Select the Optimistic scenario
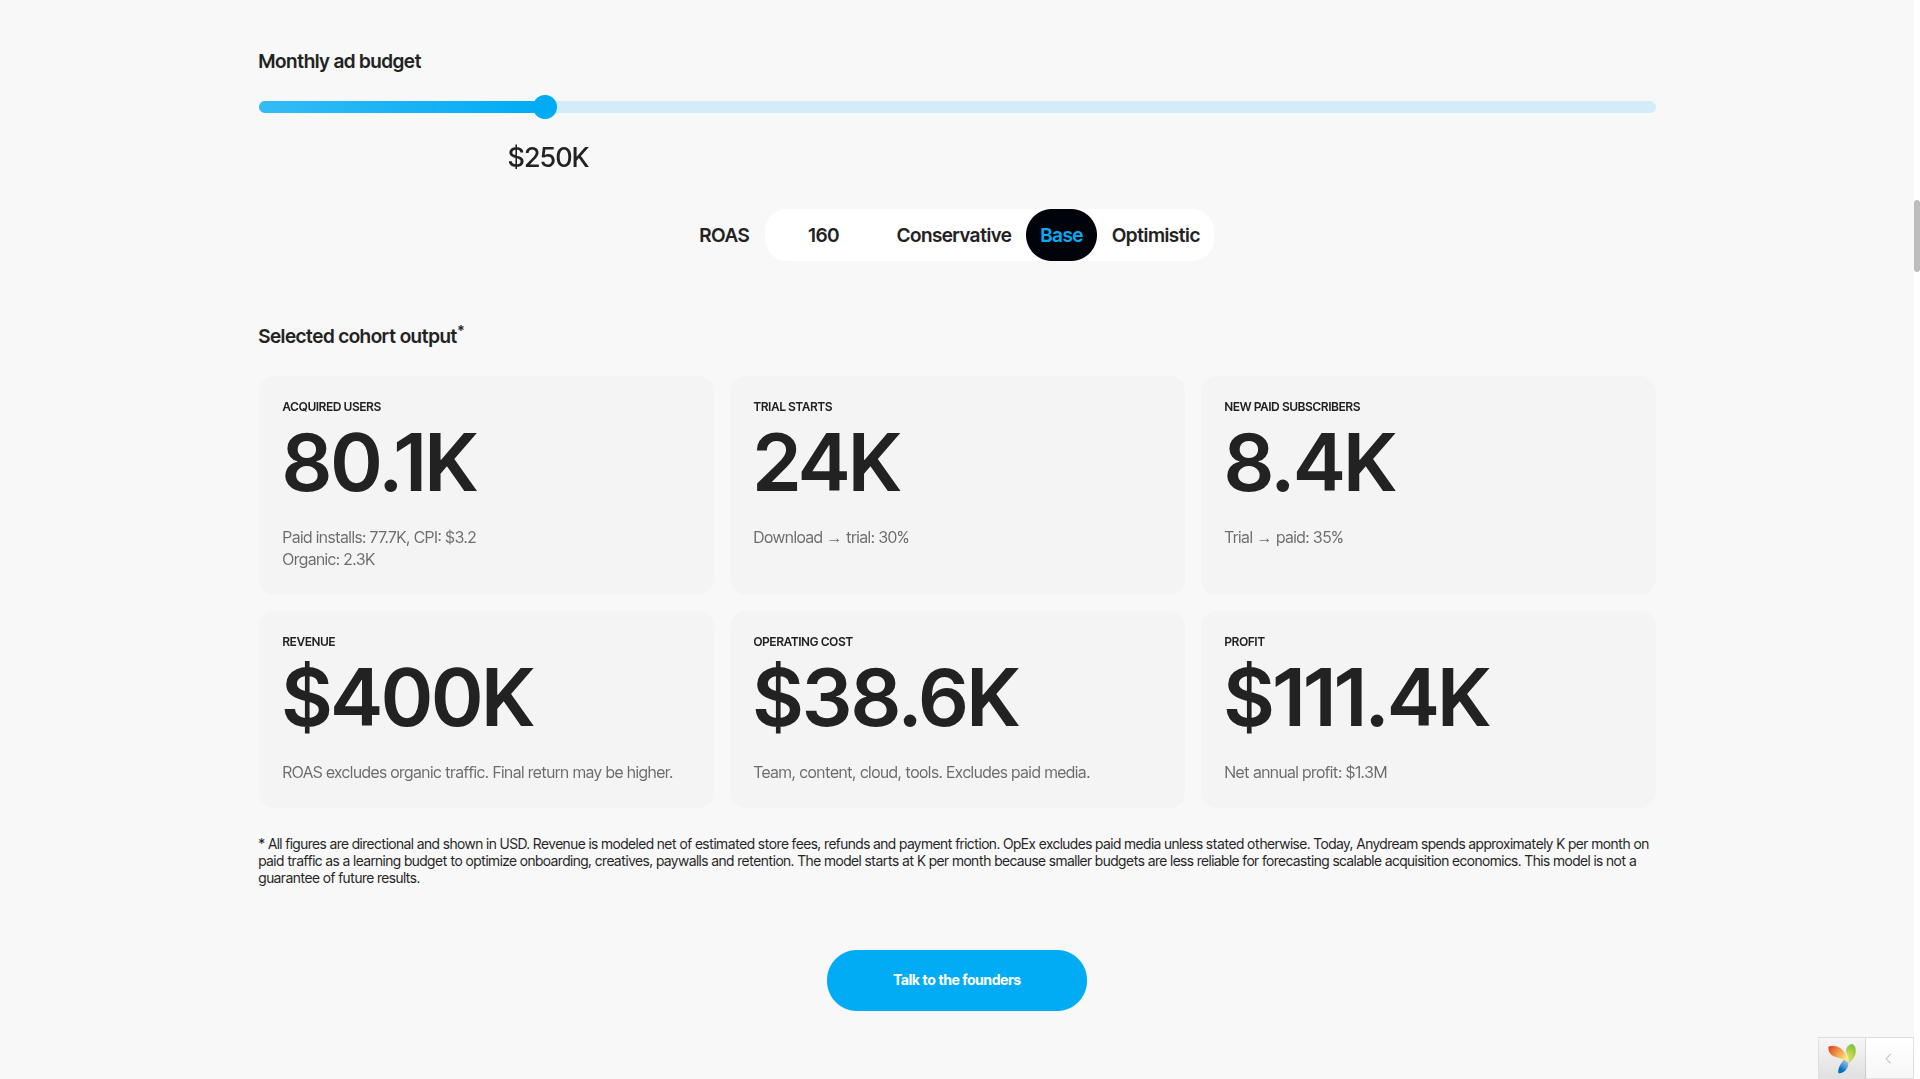 click(x=1155, y=235)
